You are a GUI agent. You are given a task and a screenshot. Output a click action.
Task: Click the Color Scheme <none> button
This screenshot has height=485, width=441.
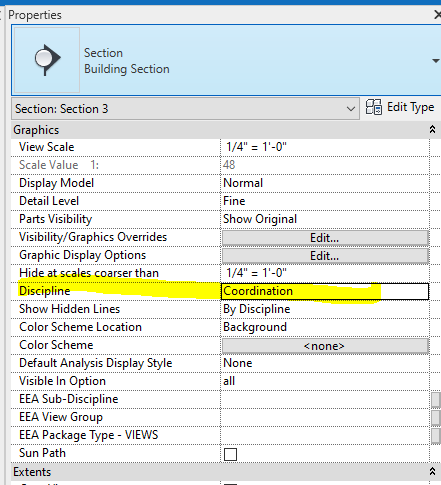click(x=325, y=346)
